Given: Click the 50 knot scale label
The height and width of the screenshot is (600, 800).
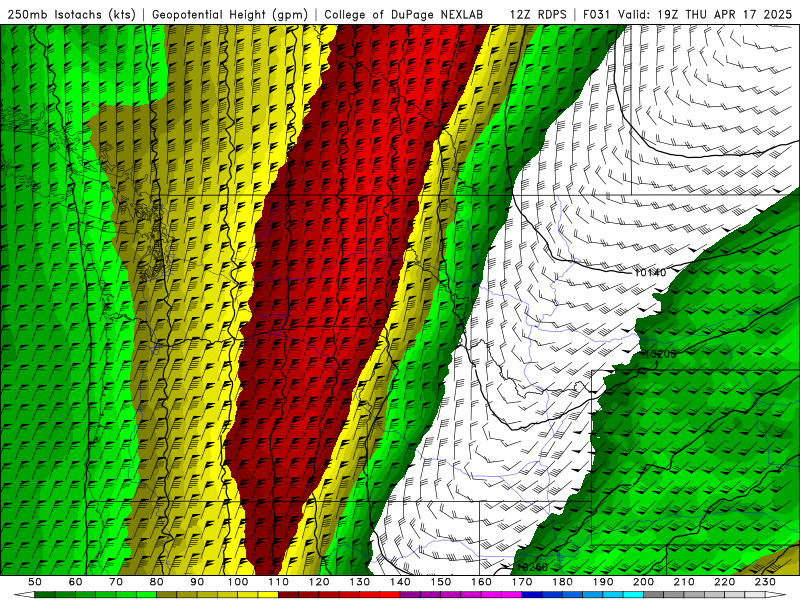Looking at the screenshot, I should click(x=34, y=582).
